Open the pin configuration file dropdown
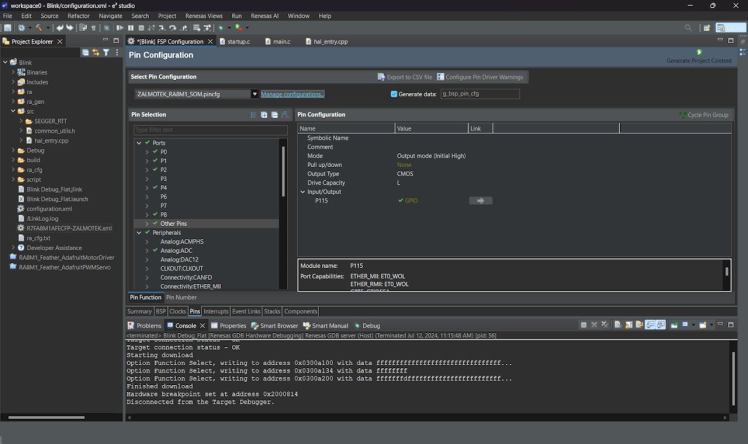Image resolution: width=748 pixels, height=444 pixels. click(255, 94)
